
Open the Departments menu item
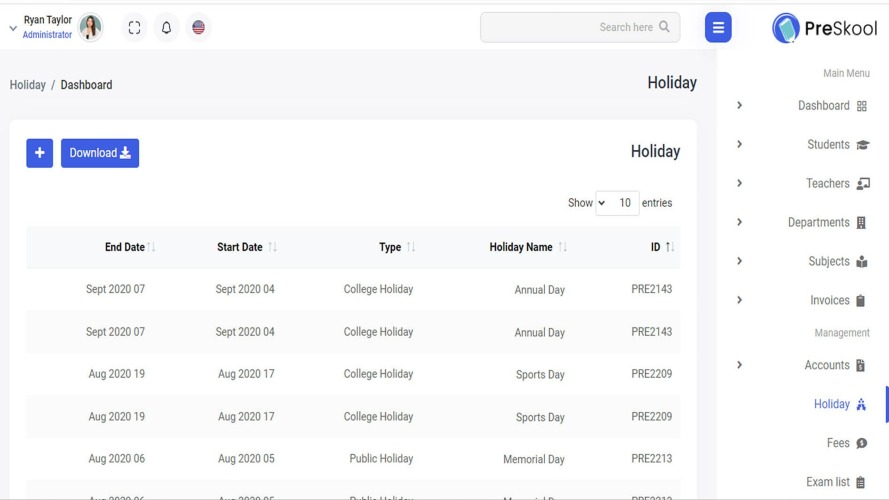pos(819,222)
